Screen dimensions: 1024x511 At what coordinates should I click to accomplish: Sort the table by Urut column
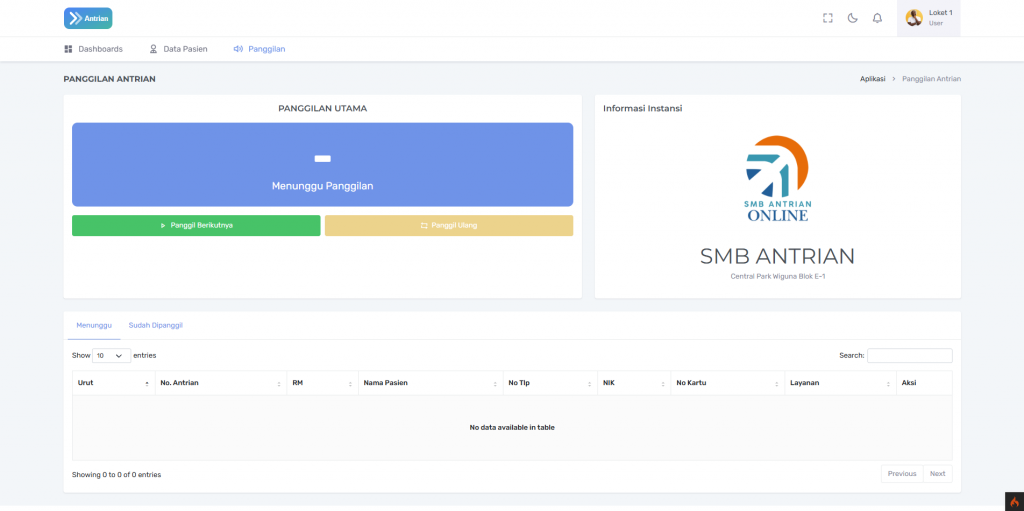point(113,383)
